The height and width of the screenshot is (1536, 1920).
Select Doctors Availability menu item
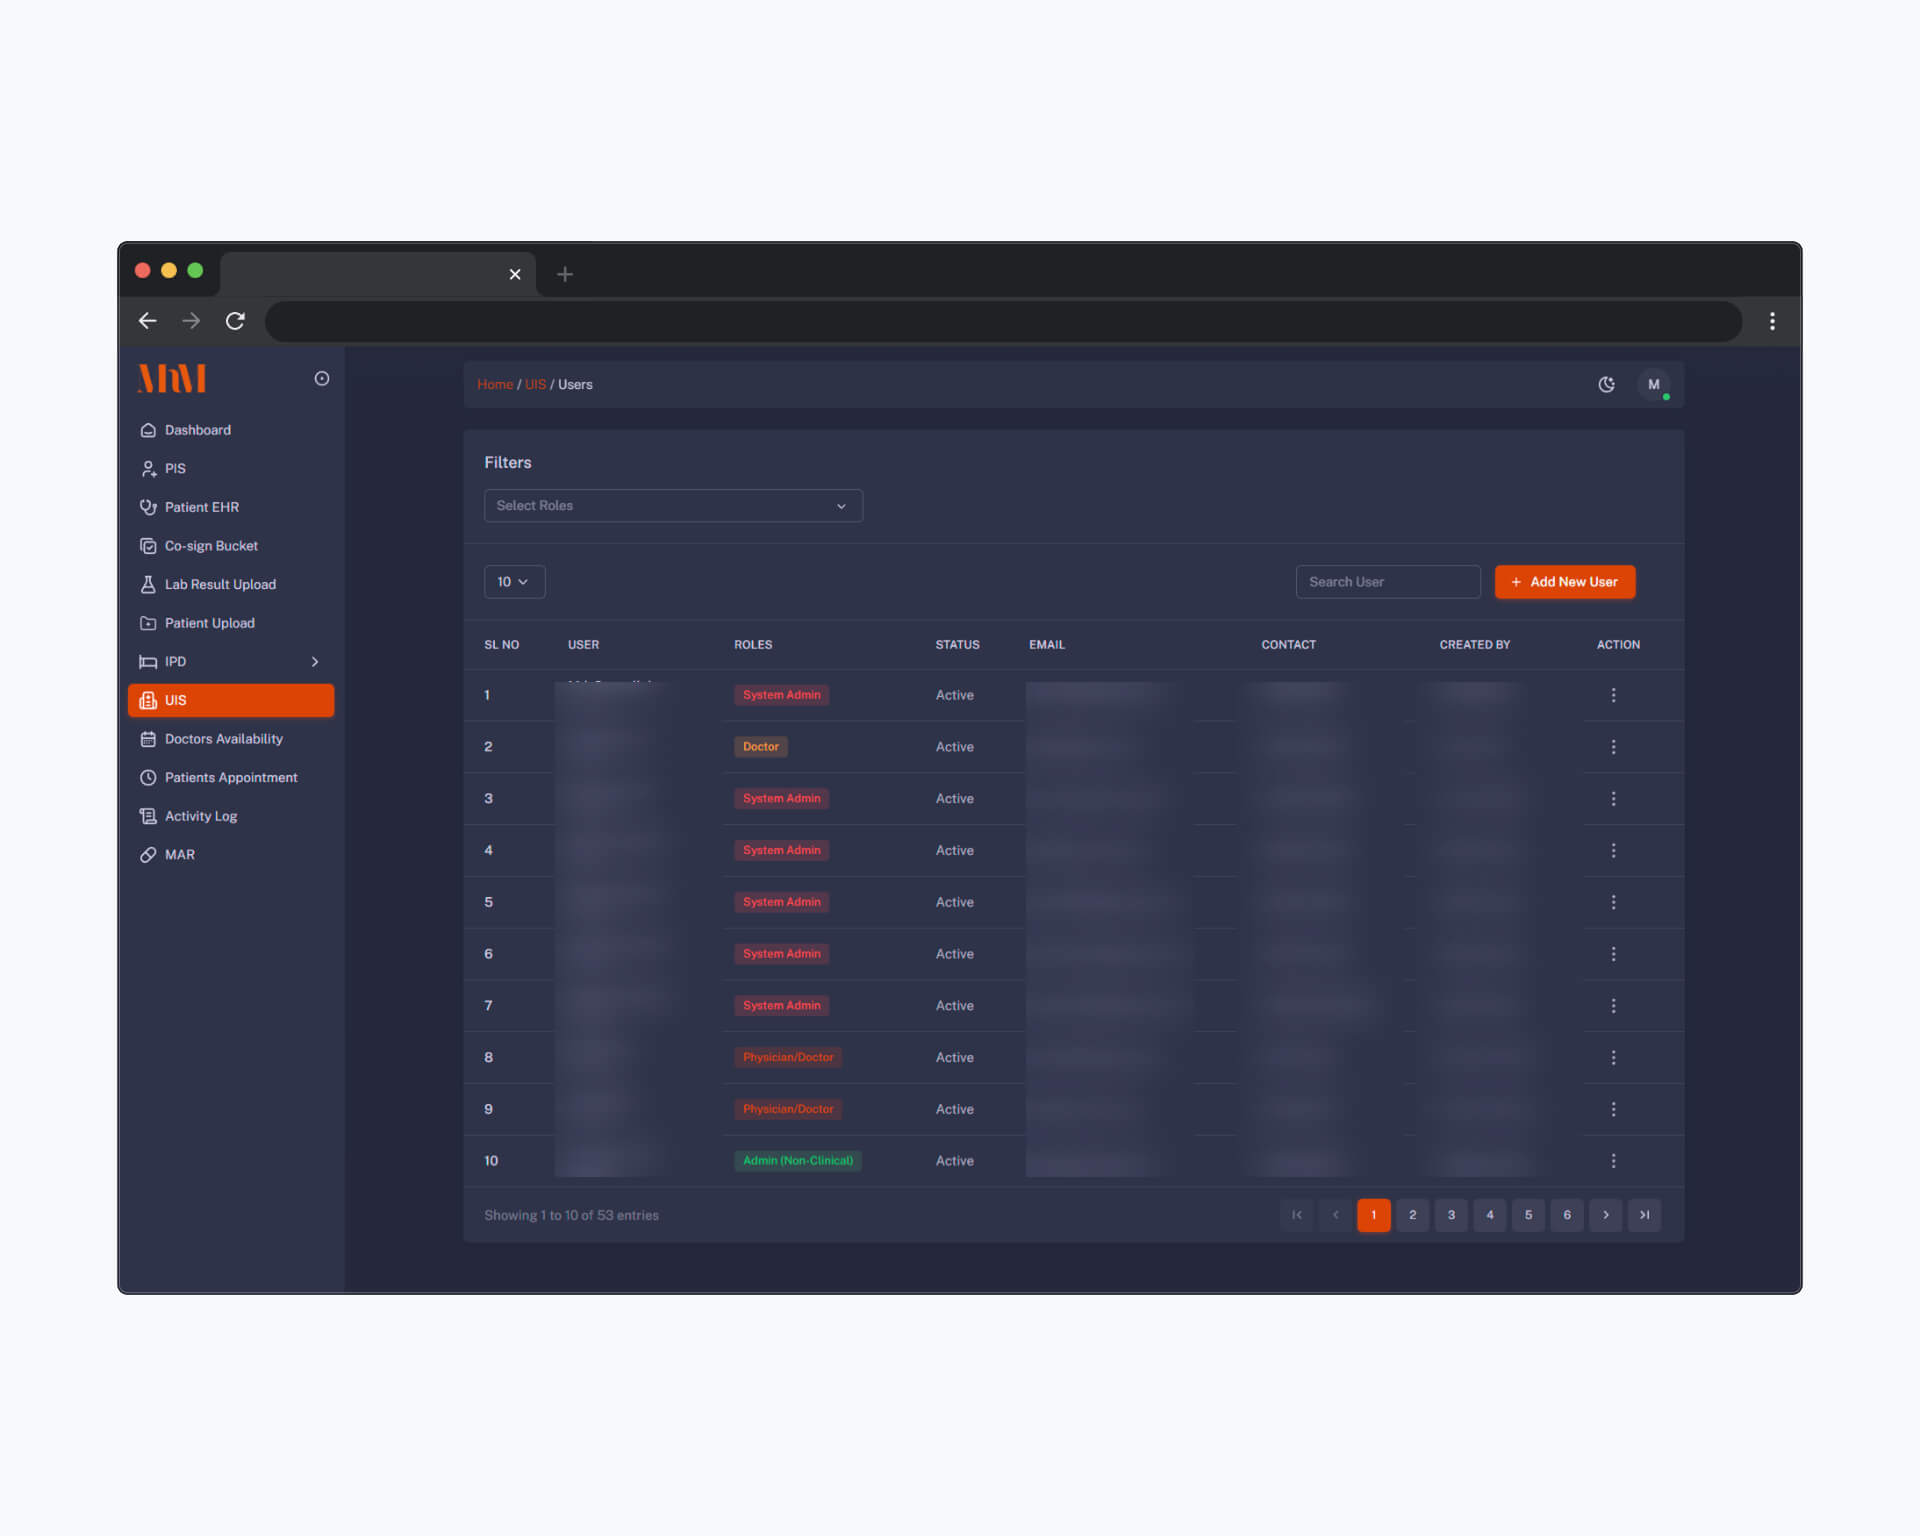tap(223, 739)
